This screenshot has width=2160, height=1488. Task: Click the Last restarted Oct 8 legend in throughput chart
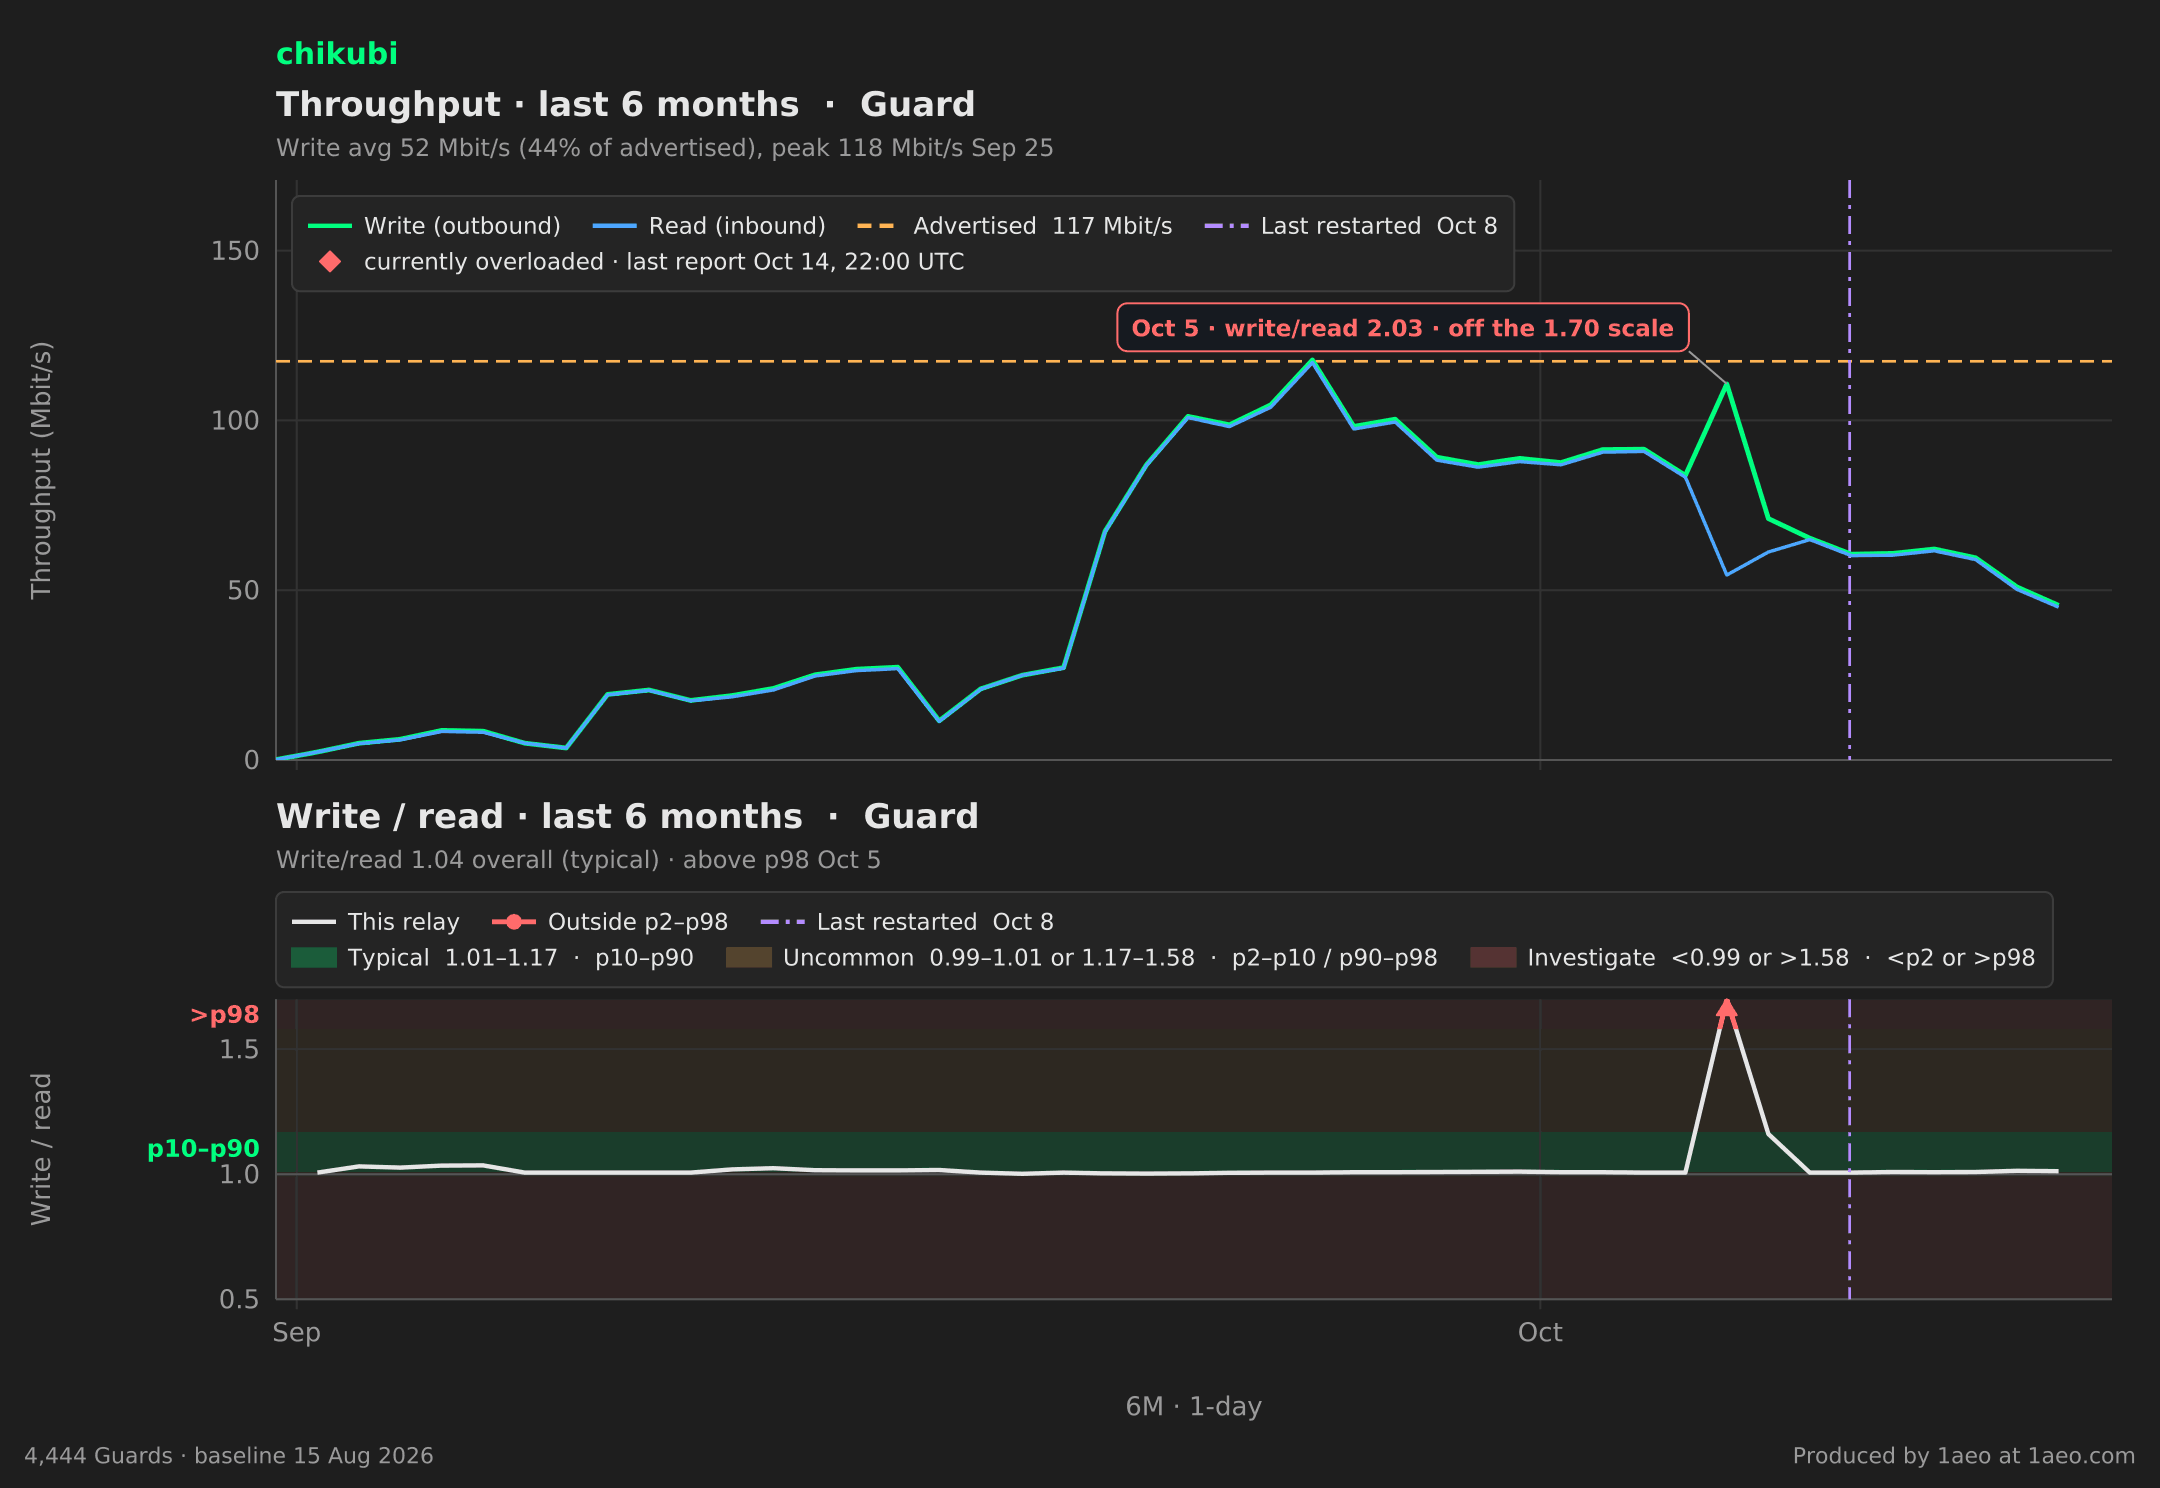click(1351, 226)
